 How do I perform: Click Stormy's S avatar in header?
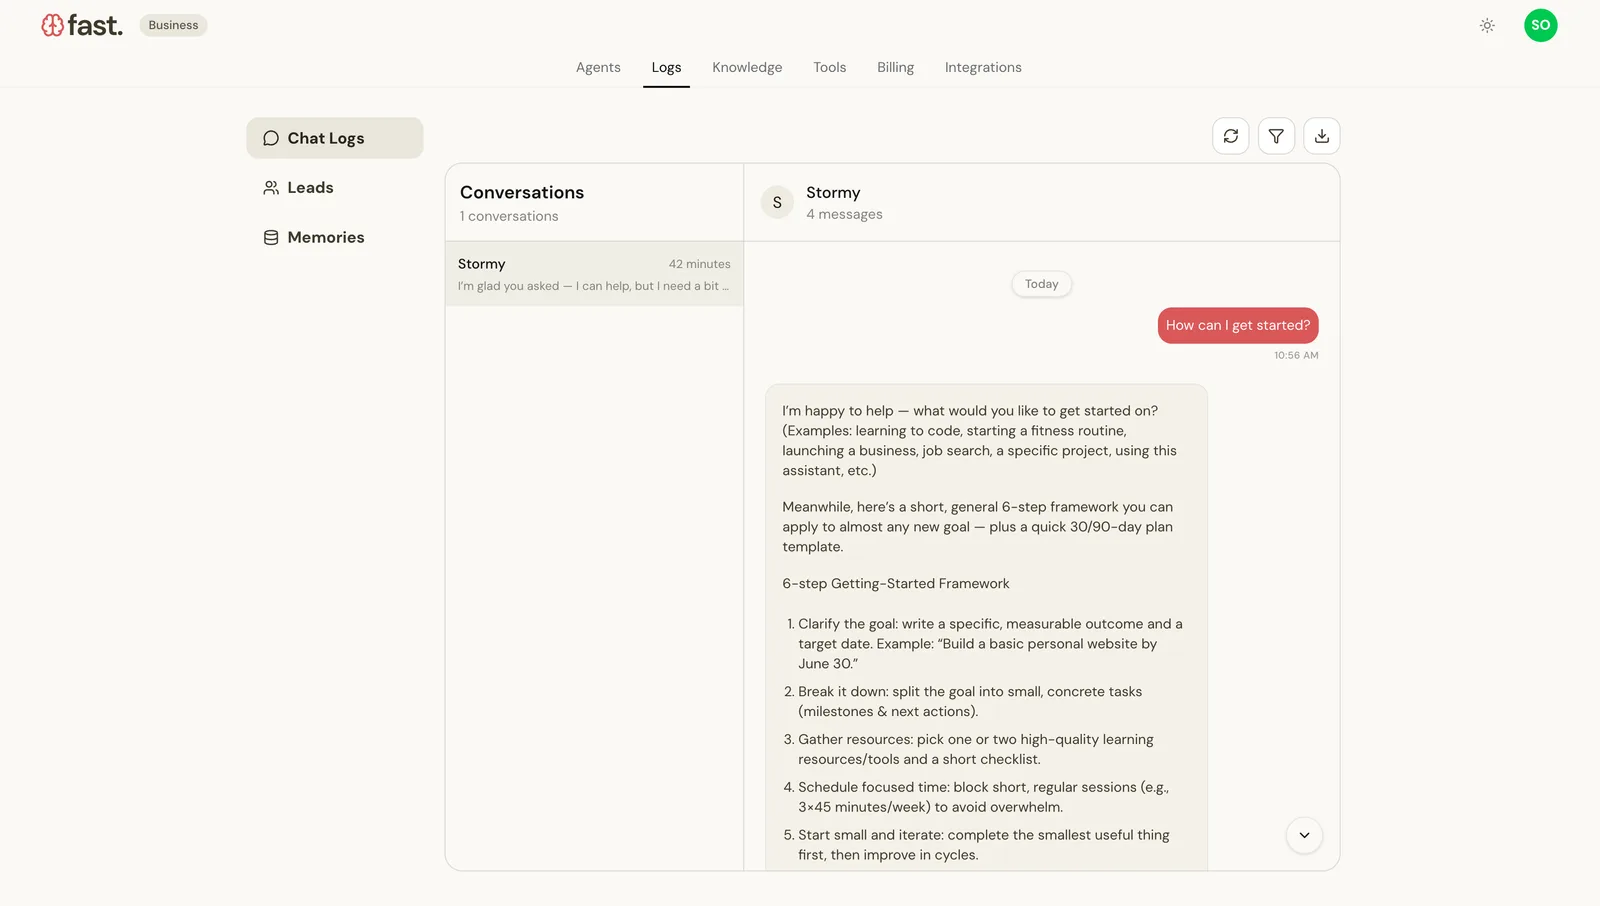(777, 202)
